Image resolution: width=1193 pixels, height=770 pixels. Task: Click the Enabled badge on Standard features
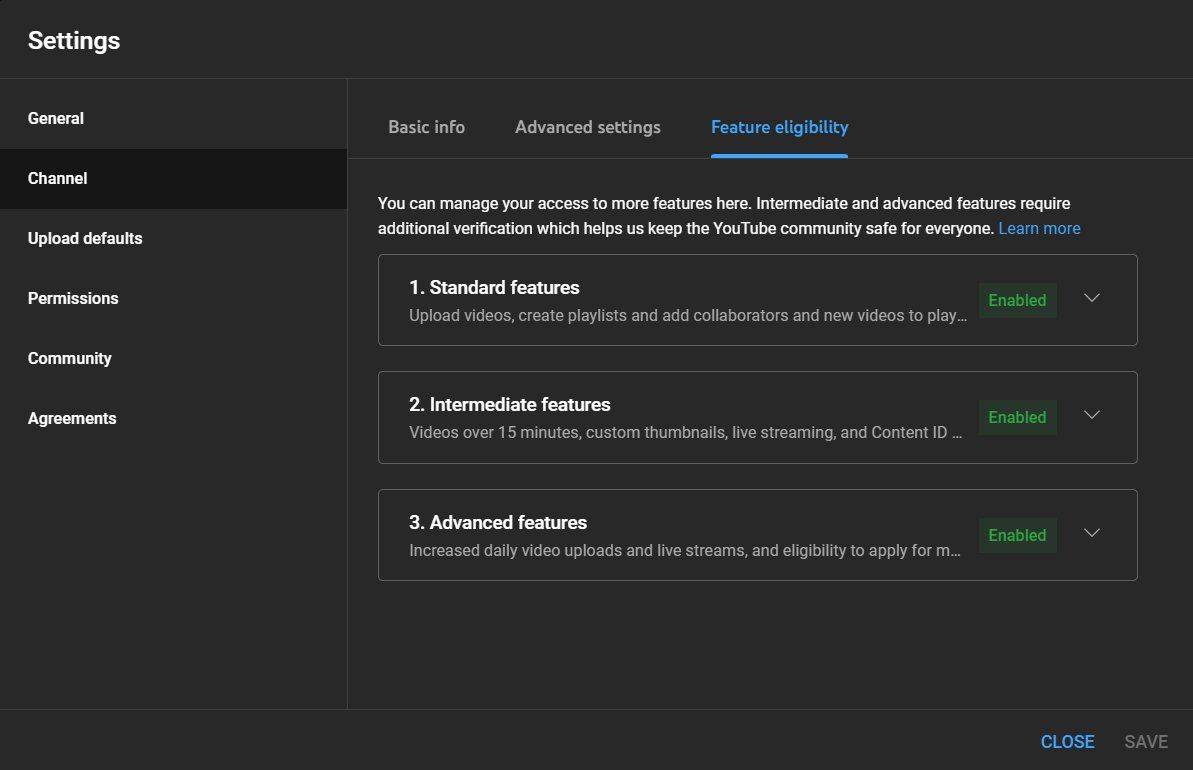[x=1017, y=300]
